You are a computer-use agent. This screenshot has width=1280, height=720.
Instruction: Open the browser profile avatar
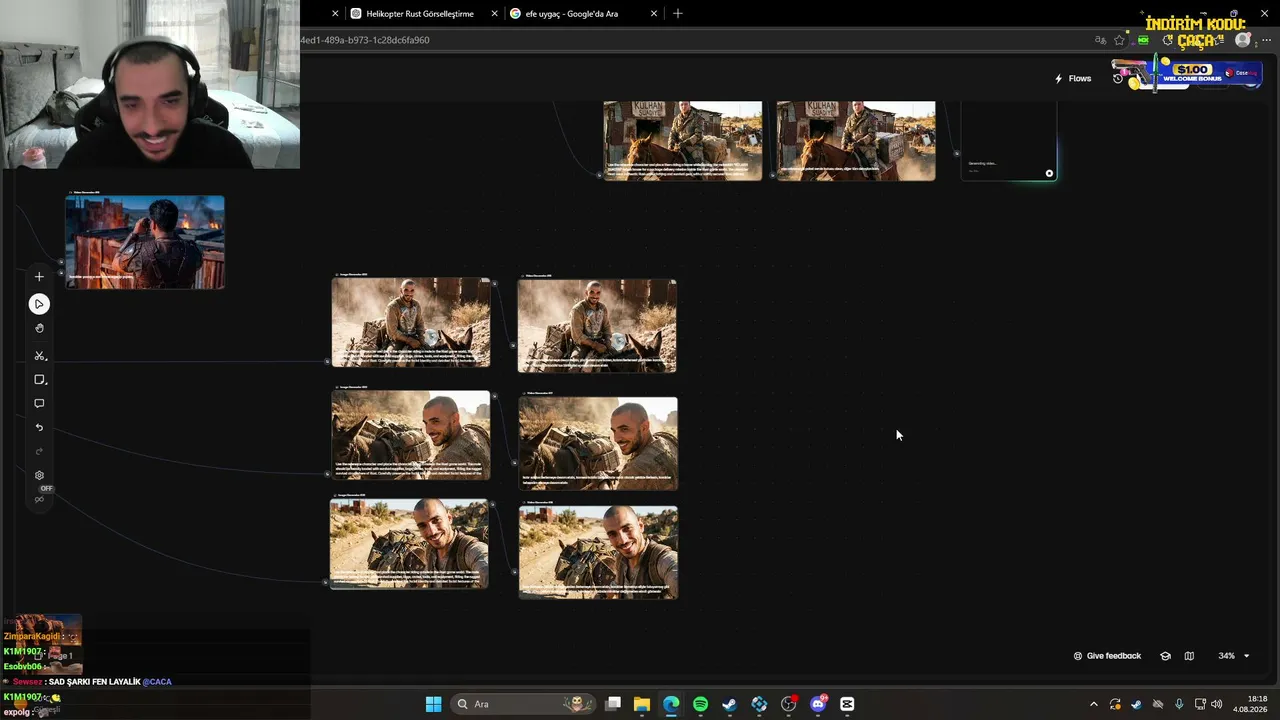click(x=1243, y=40)
